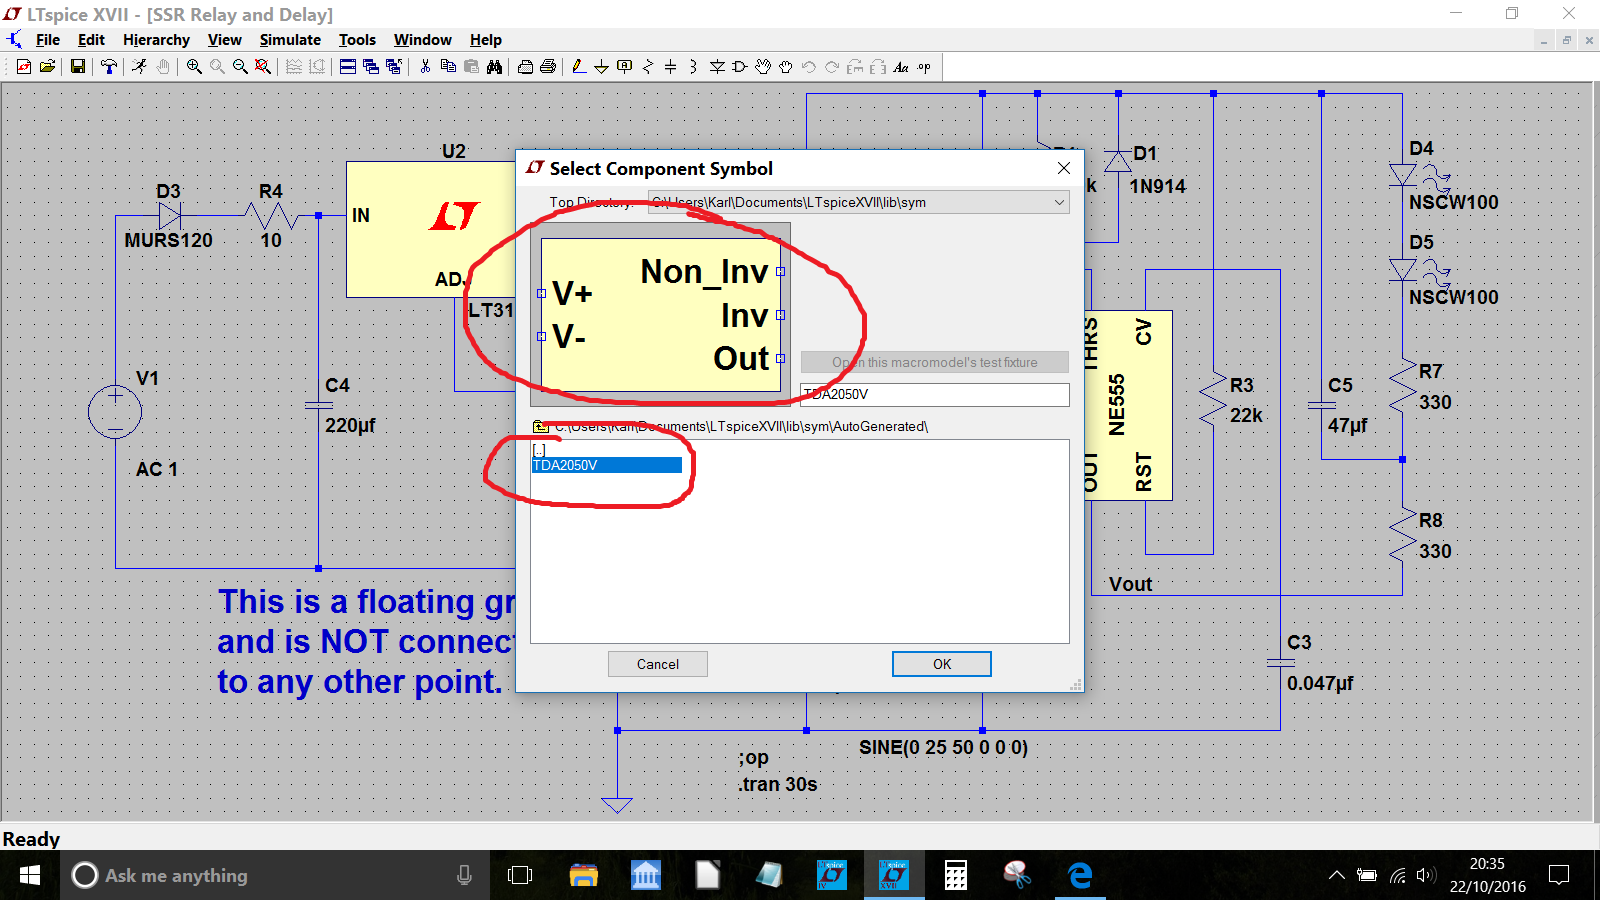Print schematic with the printer icon
Image resolution: width=1600 pixels, height=900 pixels.
coord(548,67)
